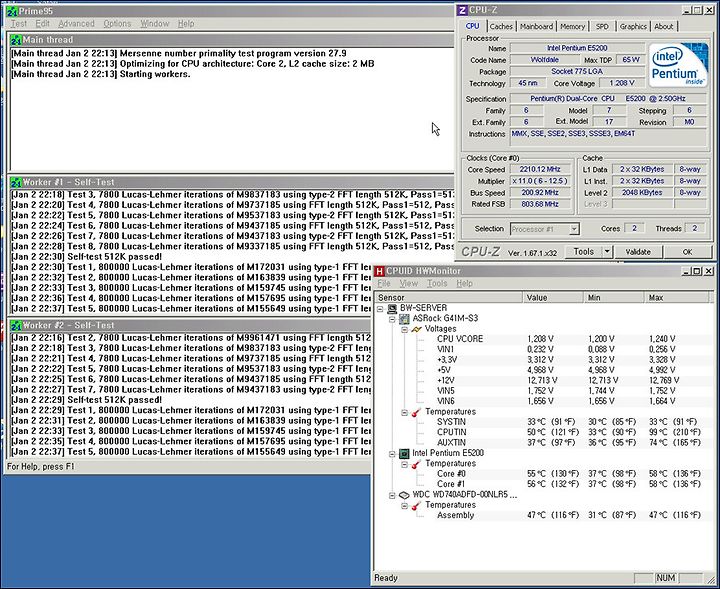
Task: Select the CPU tab in CPU-Z
Action: (x=472, y=26)
